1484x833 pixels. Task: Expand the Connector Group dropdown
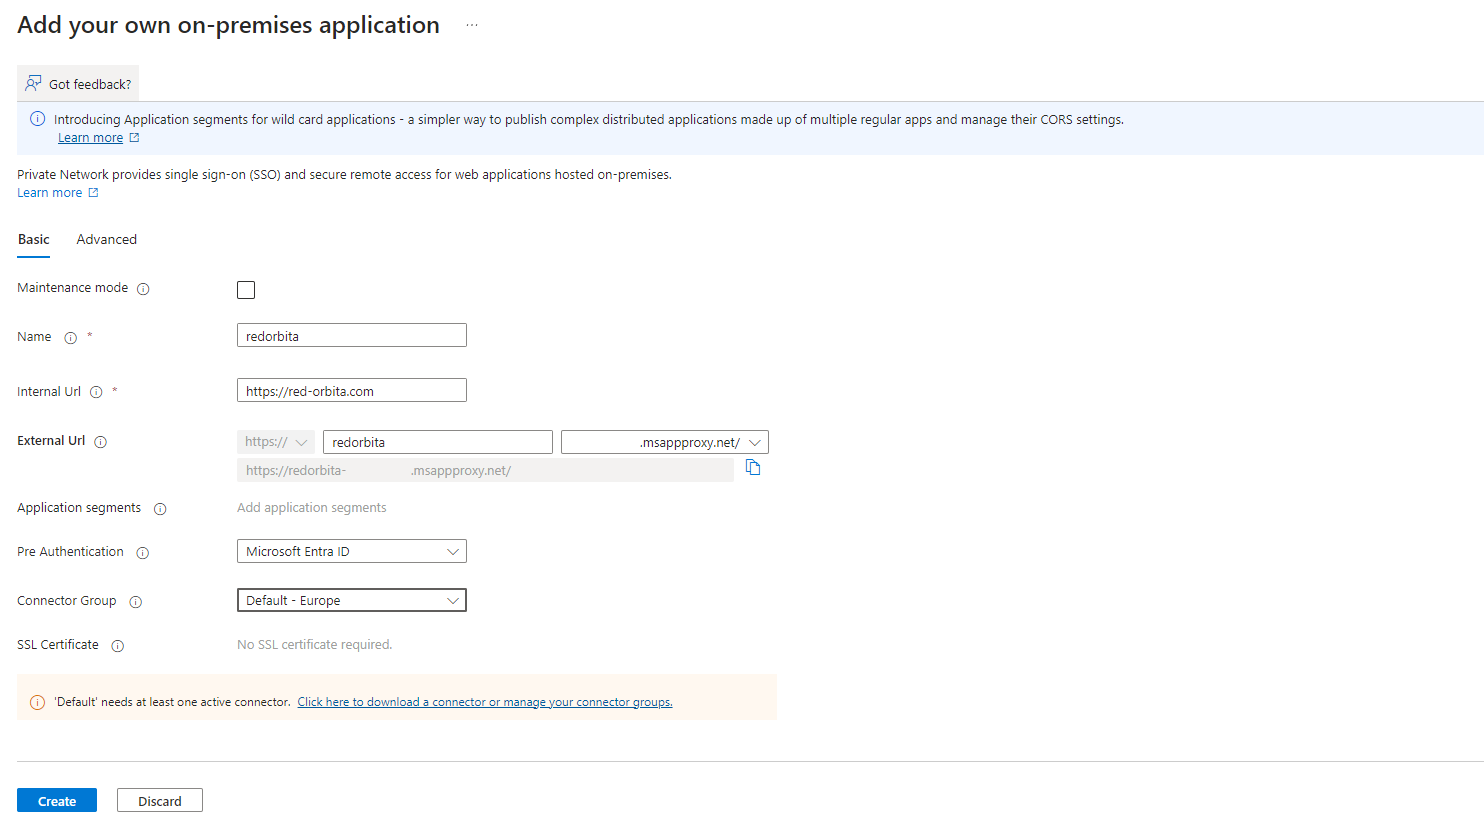351,600
